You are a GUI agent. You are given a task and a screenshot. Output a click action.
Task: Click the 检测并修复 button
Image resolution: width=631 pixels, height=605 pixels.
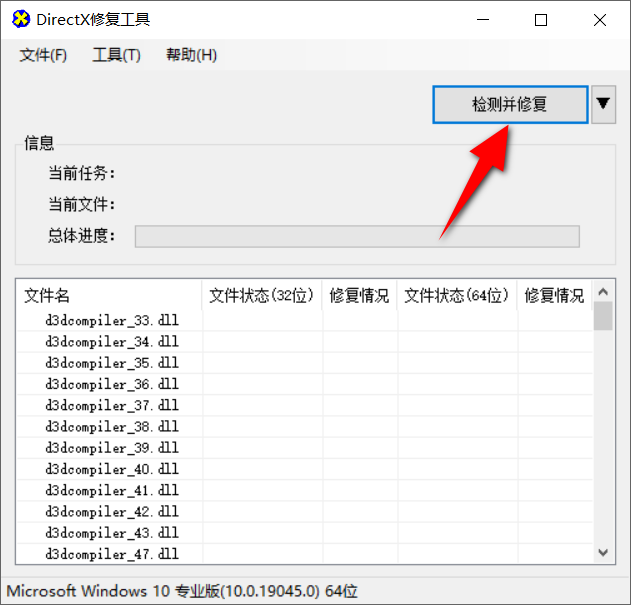(x=510, y=105)
